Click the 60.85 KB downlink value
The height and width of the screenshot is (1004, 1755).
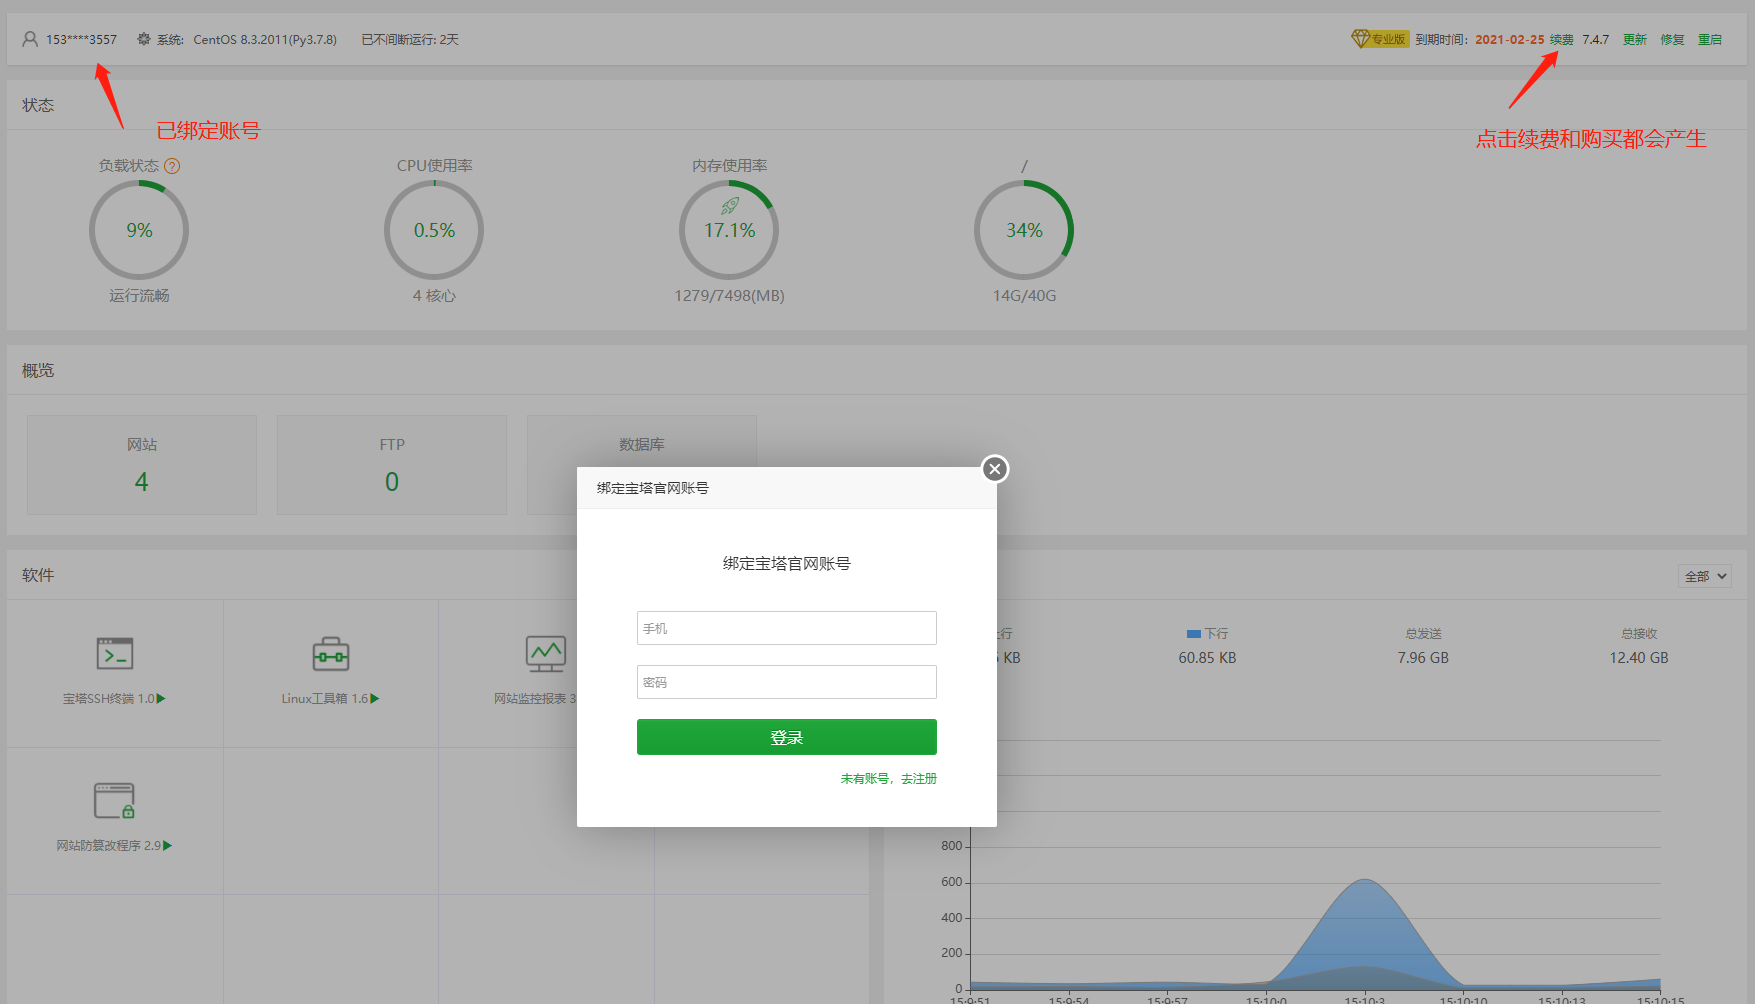(x=1207, y=658)
